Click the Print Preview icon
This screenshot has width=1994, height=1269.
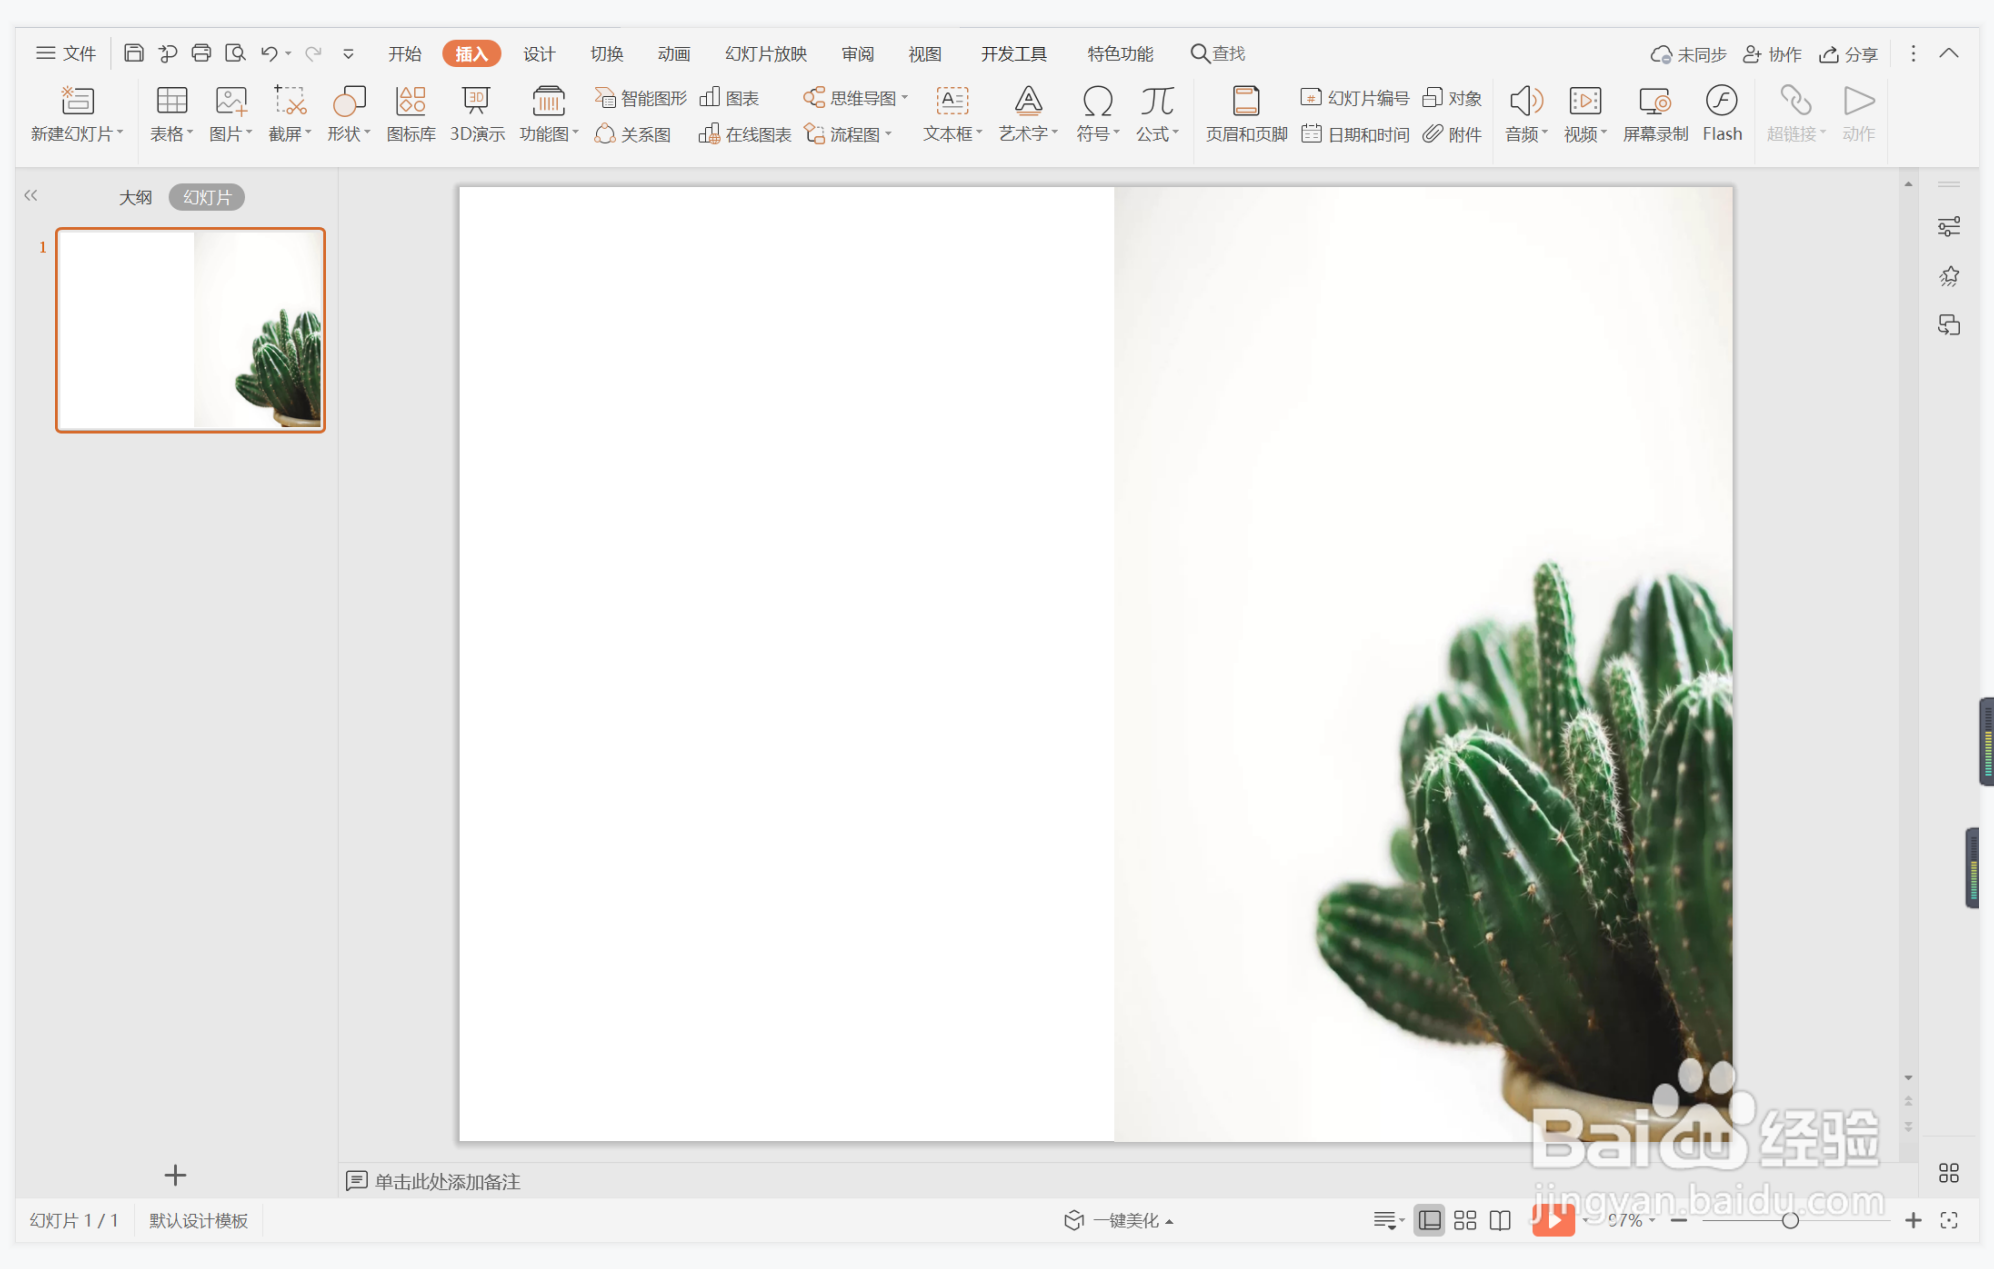(235, 53)
